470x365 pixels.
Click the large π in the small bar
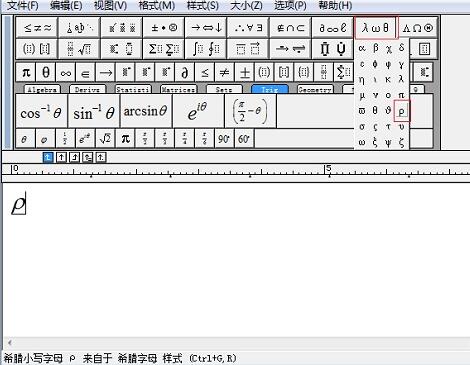[26, 72]
